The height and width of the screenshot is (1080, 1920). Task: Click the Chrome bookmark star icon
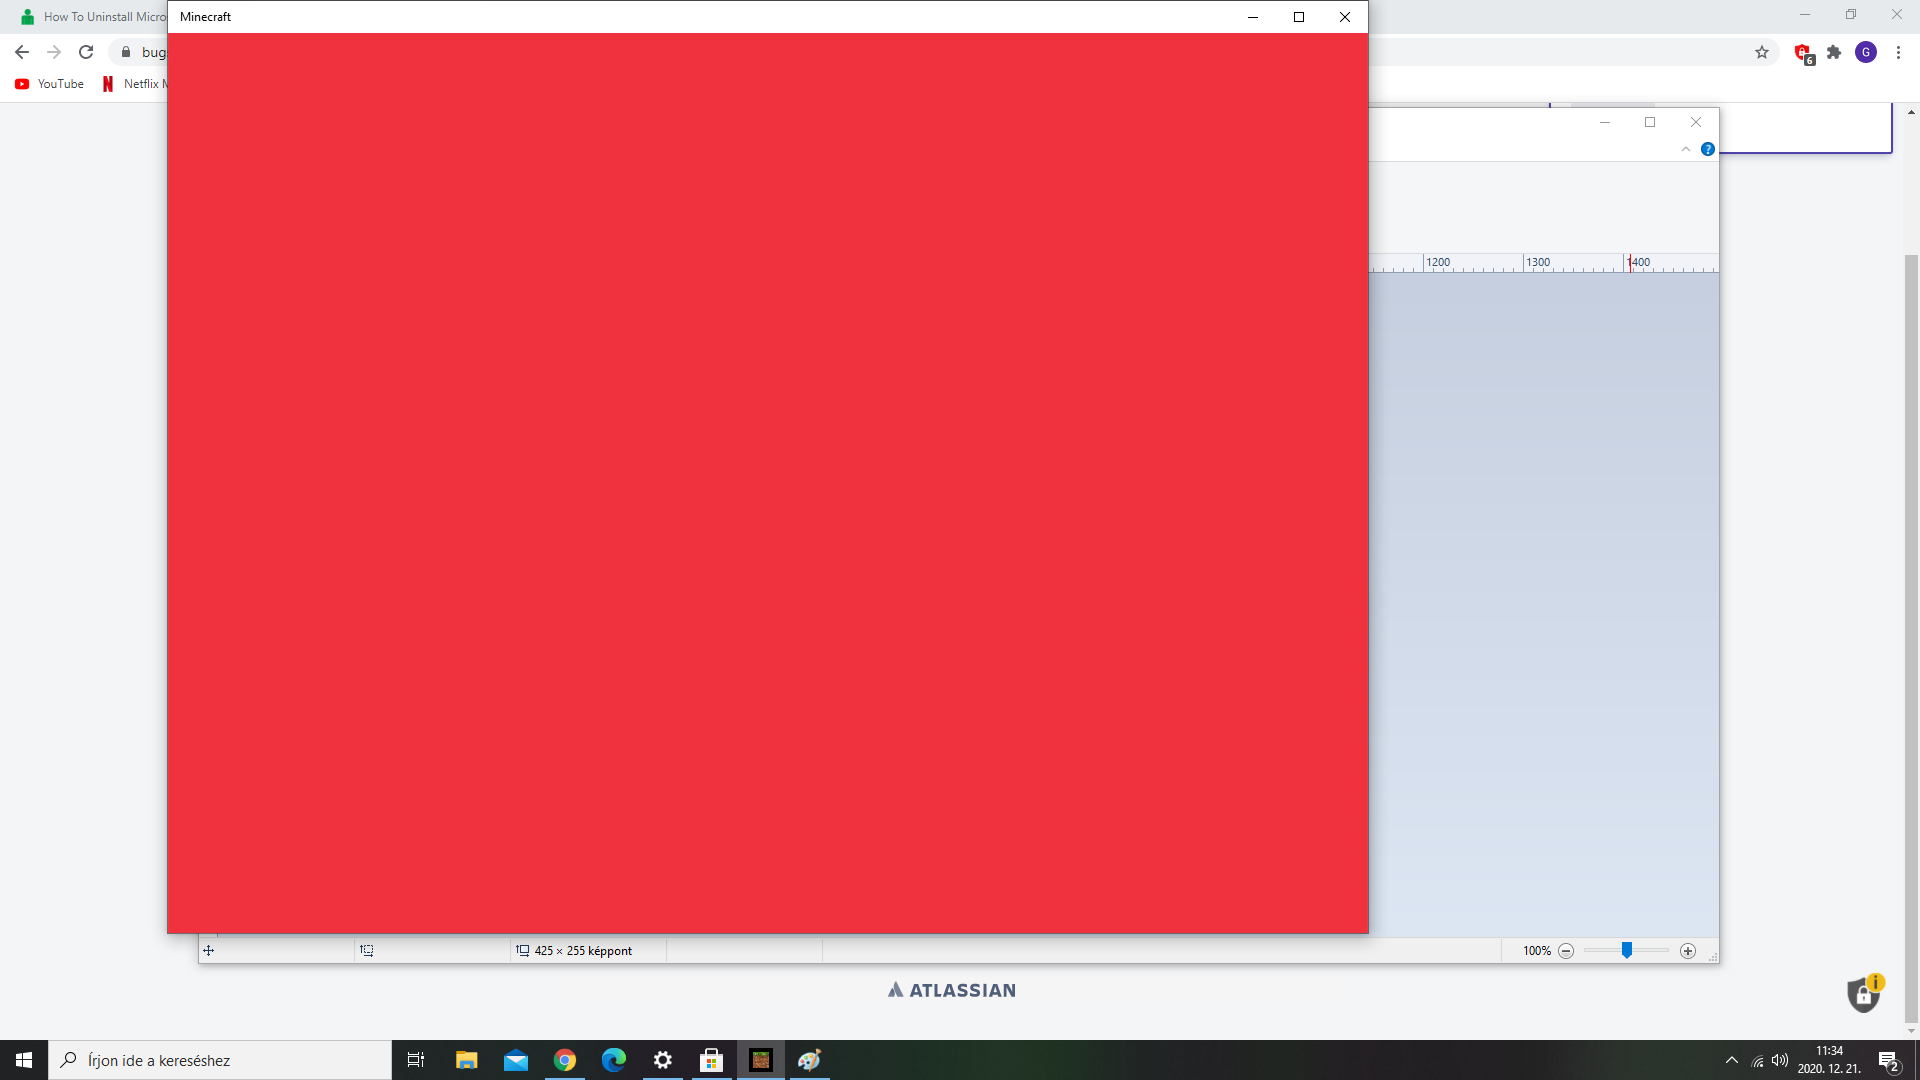pos(1762,52)
